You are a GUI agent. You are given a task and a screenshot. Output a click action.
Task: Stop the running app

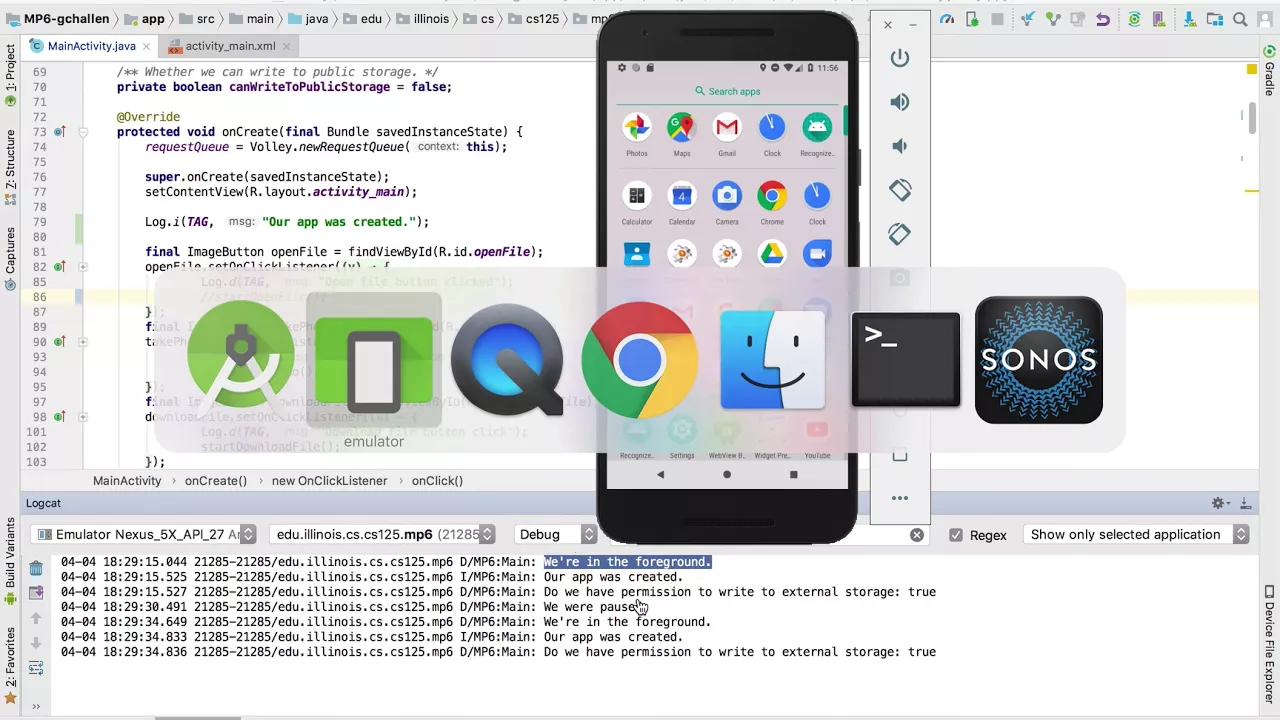click(997, 19)
